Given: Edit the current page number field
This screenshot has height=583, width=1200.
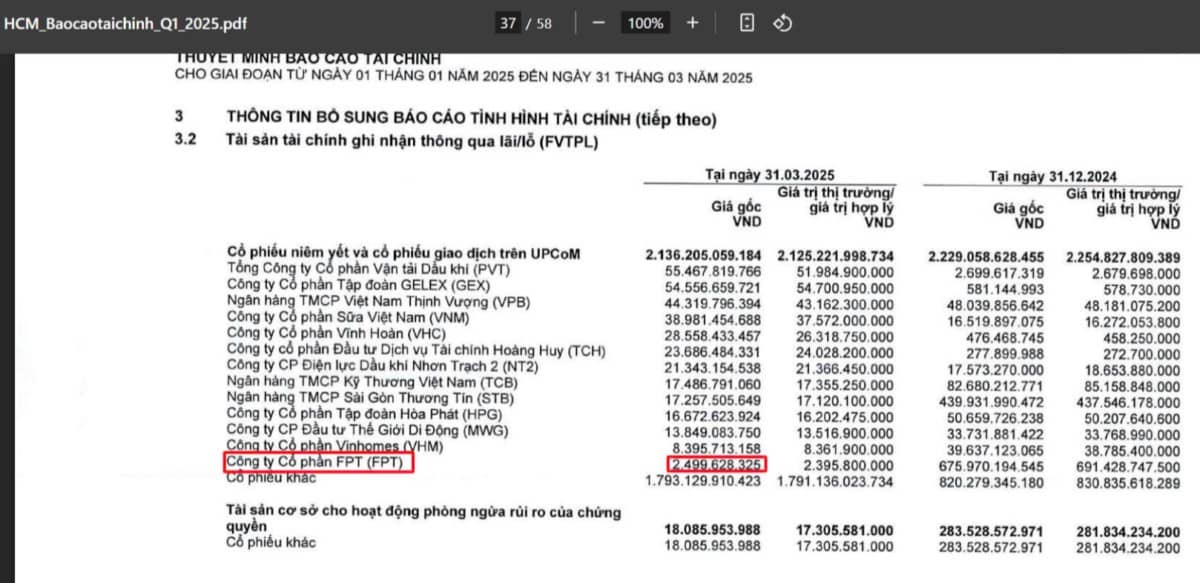Looking at the screenshot, I should point(508,23).
